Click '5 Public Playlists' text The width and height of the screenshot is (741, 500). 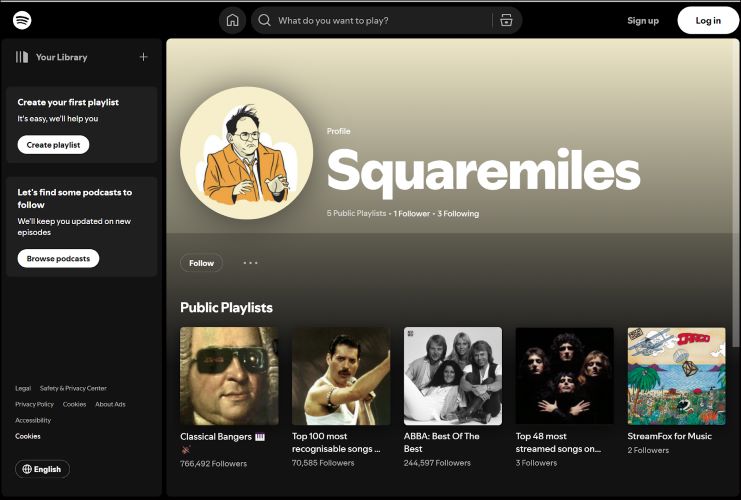pos(356,214)
